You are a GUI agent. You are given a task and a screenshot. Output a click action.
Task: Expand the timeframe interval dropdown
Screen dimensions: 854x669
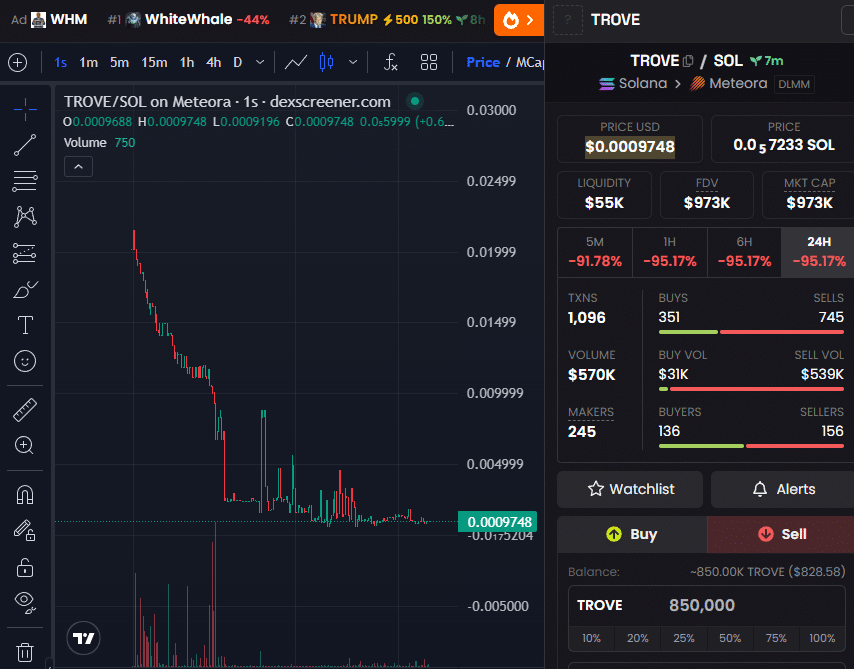(260, 62)
